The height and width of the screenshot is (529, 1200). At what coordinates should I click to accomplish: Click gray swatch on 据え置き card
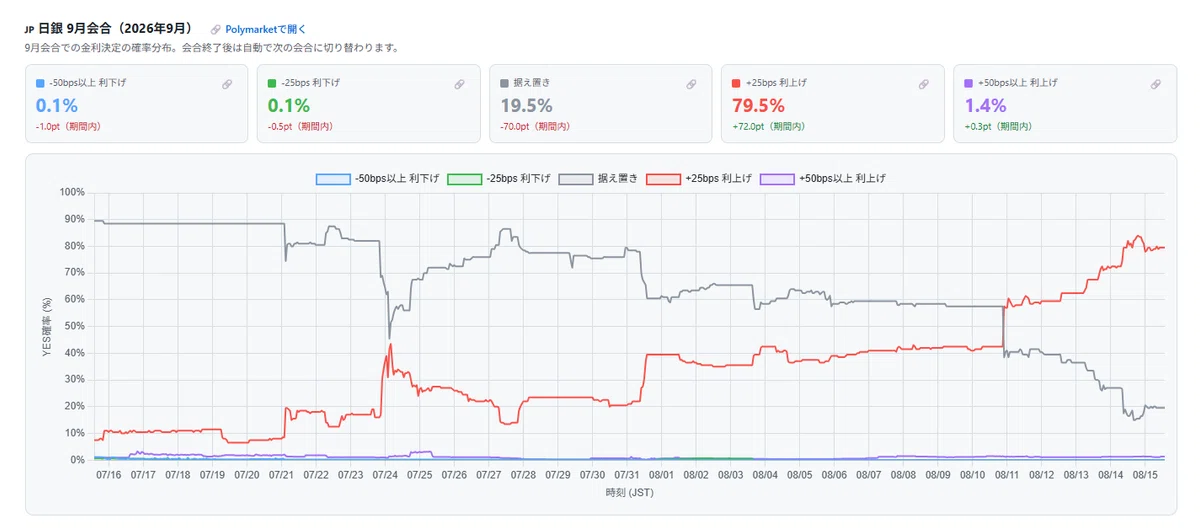click(504, 83)
